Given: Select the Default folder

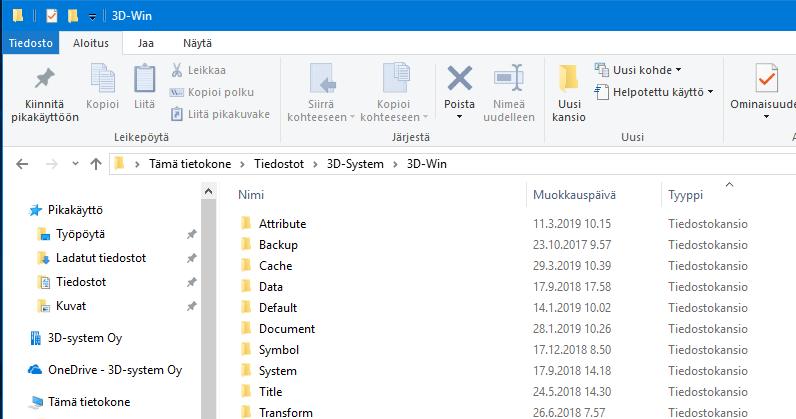Looking at the screenshot, I should tap(278, 308).
